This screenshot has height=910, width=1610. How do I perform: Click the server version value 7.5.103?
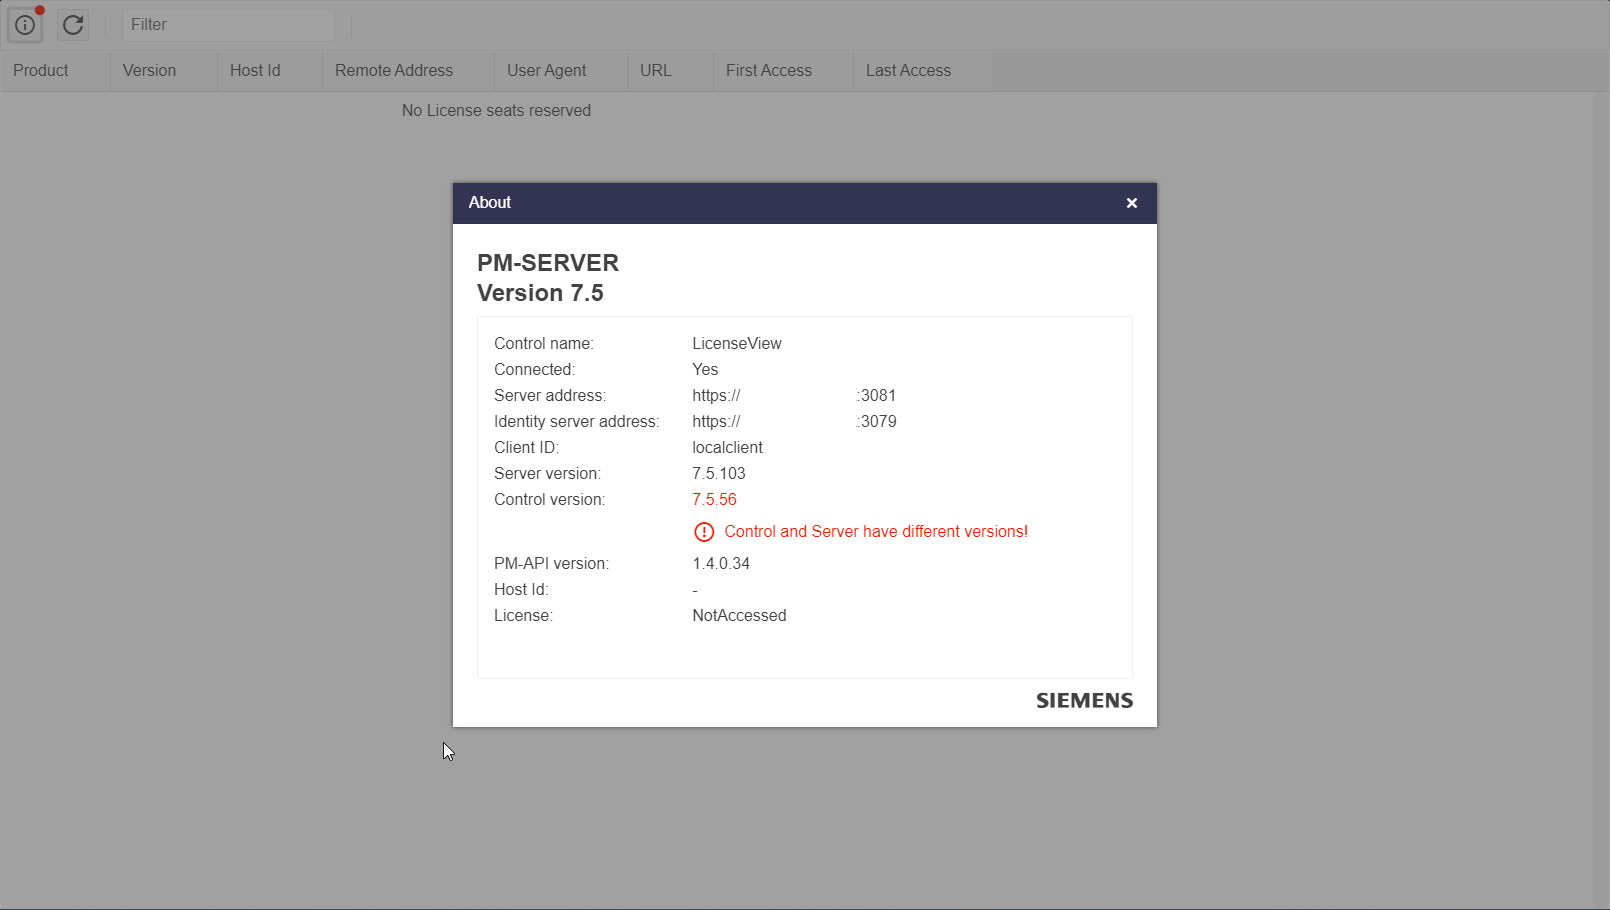[719, 474]
